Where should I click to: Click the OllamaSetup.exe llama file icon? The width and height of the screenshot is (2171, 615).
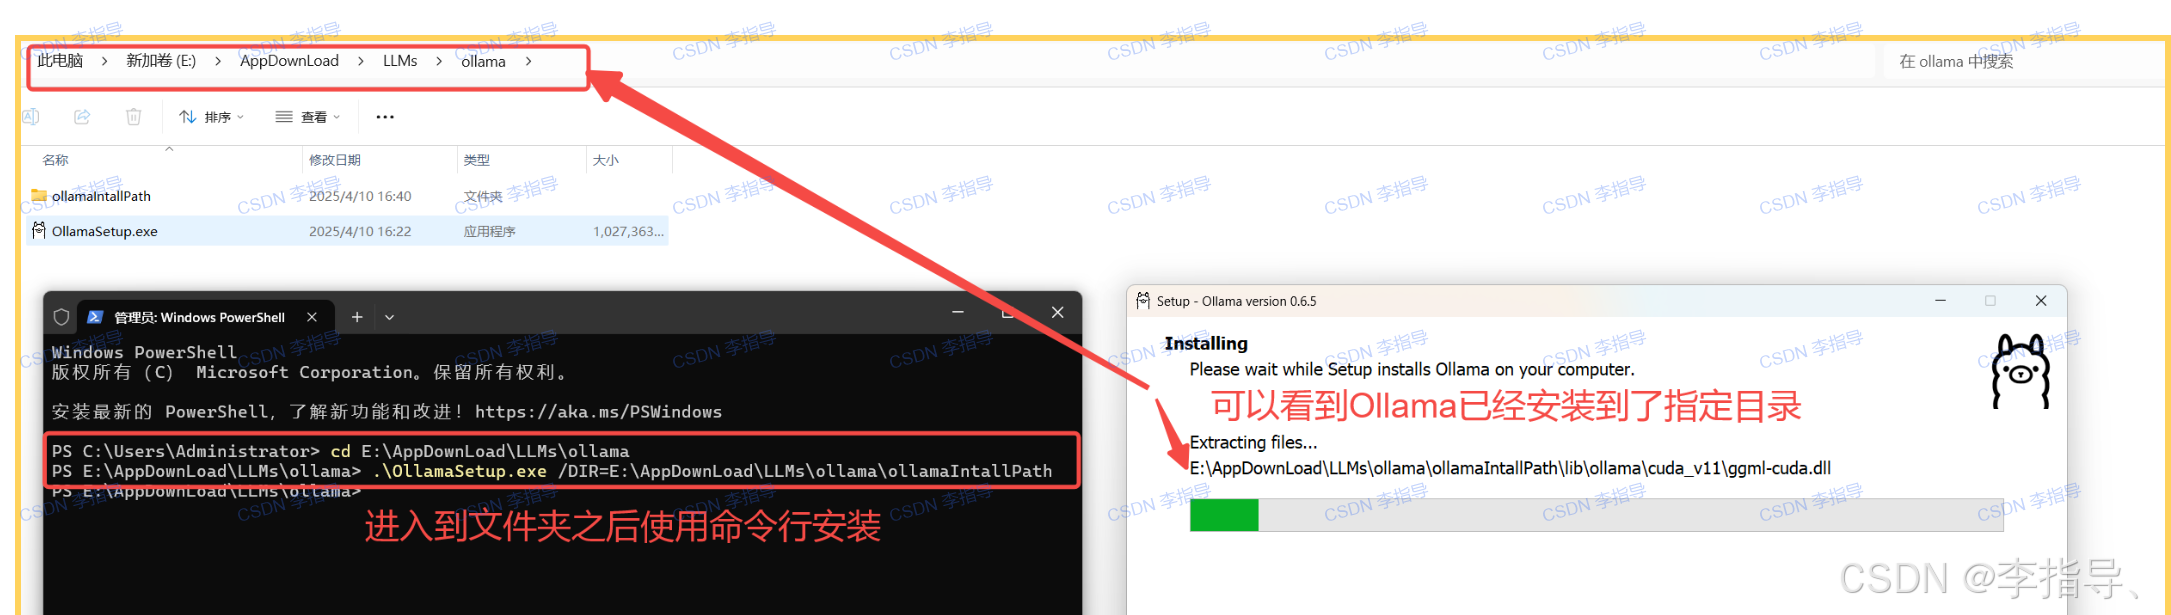pos(39,231)
